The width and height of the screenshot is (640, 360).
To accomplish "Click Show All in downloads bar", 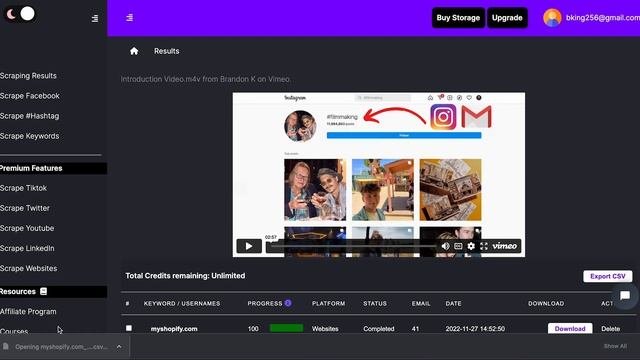I will click(x=615, y=346).
